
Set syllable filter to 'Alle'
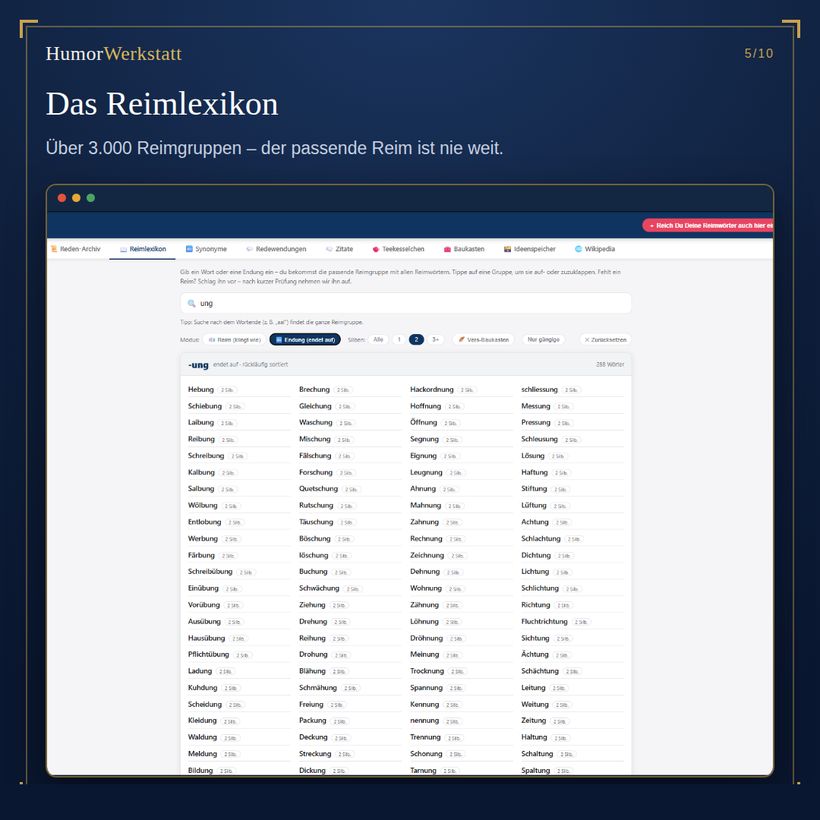pyautogui.click(x=378, y=339)
